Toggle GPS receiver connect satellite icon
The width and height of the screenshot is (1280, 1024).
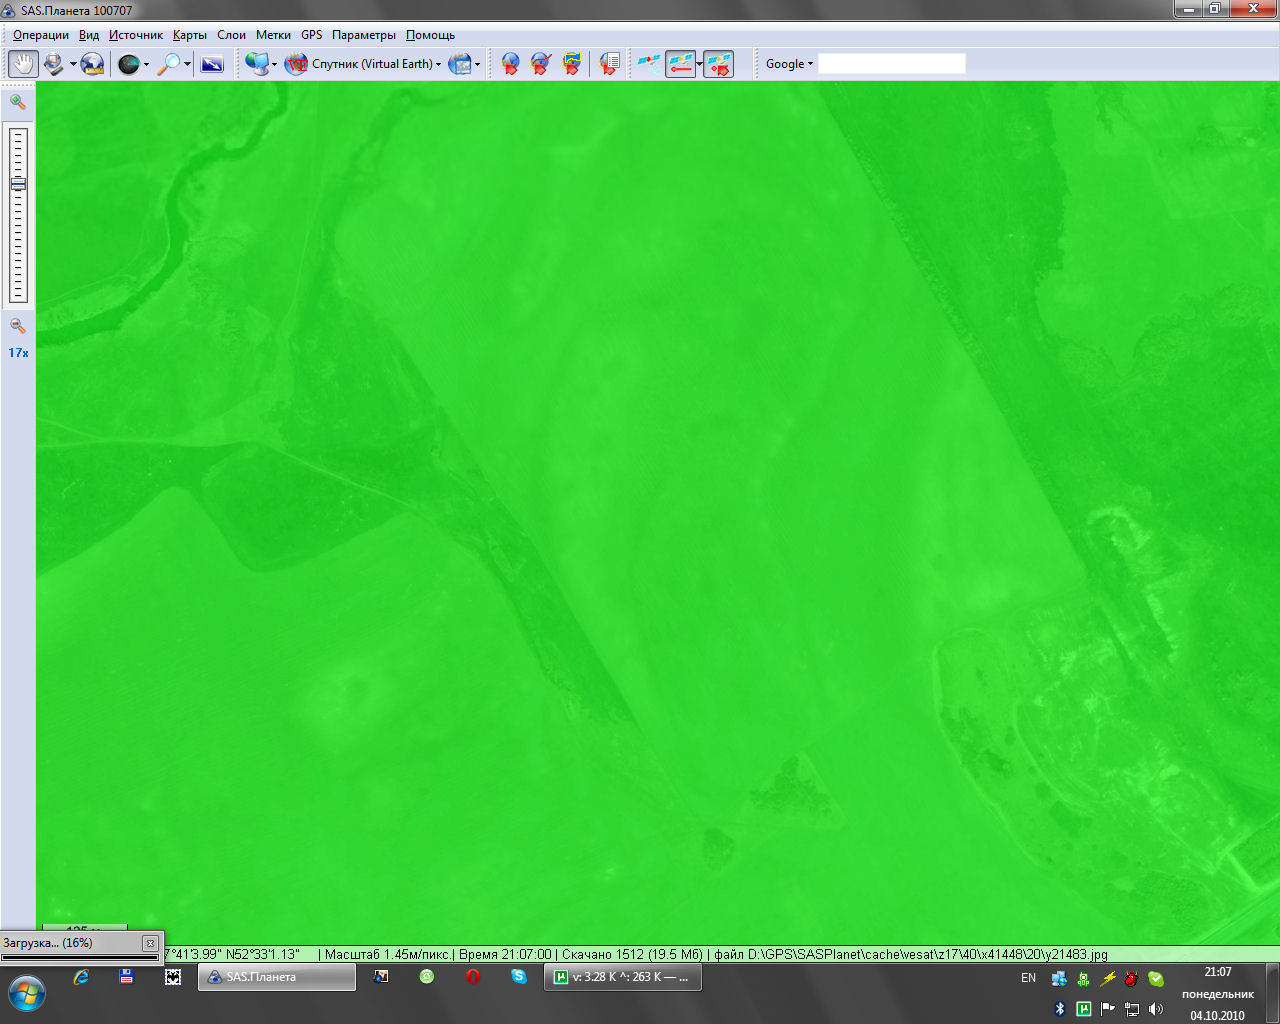pyautogui.click(x=648, y=64)
